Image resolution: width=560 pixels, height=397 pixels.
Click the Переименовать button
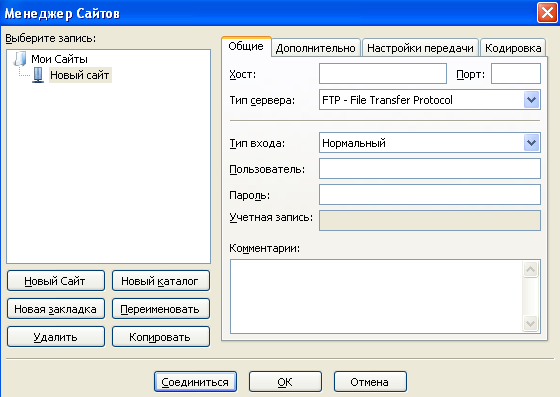[x=161, y=309]
